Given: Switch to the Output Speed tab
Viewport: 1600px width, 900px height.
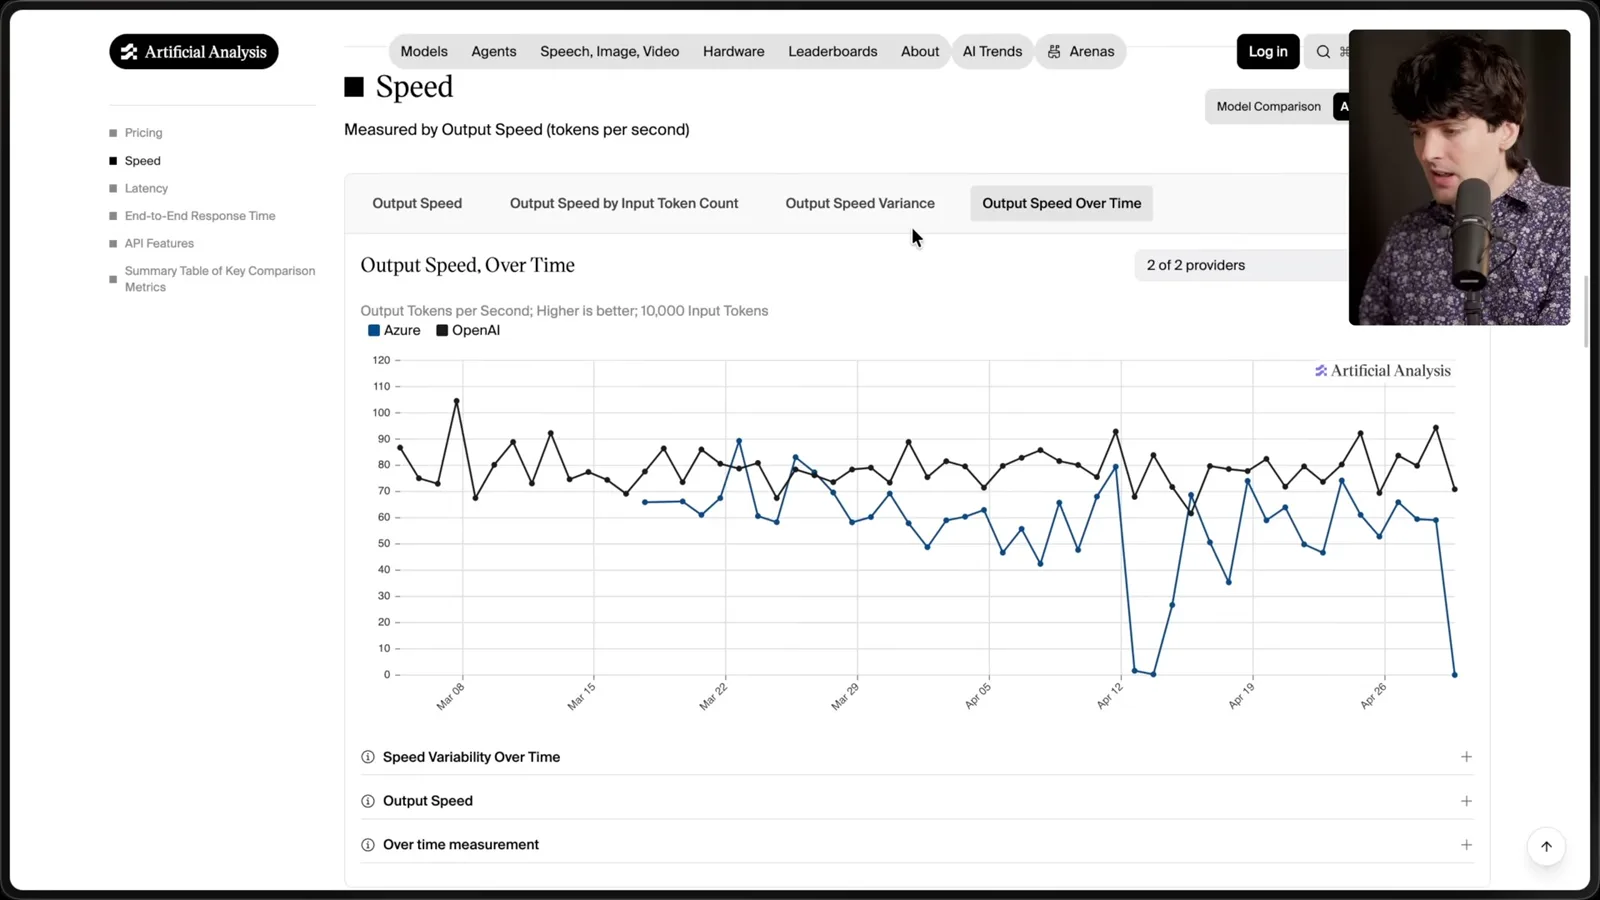Looking at the screenshot, I should [x=417, y=203].
